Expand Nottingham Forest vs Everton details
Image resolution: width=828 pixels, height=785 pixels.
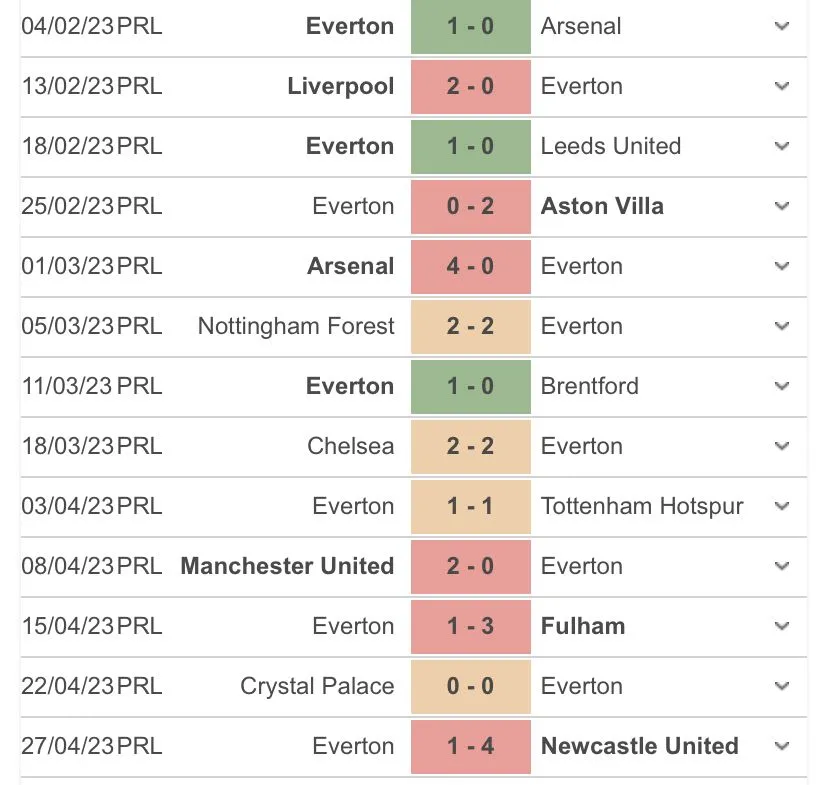click(x=782, y=326)
